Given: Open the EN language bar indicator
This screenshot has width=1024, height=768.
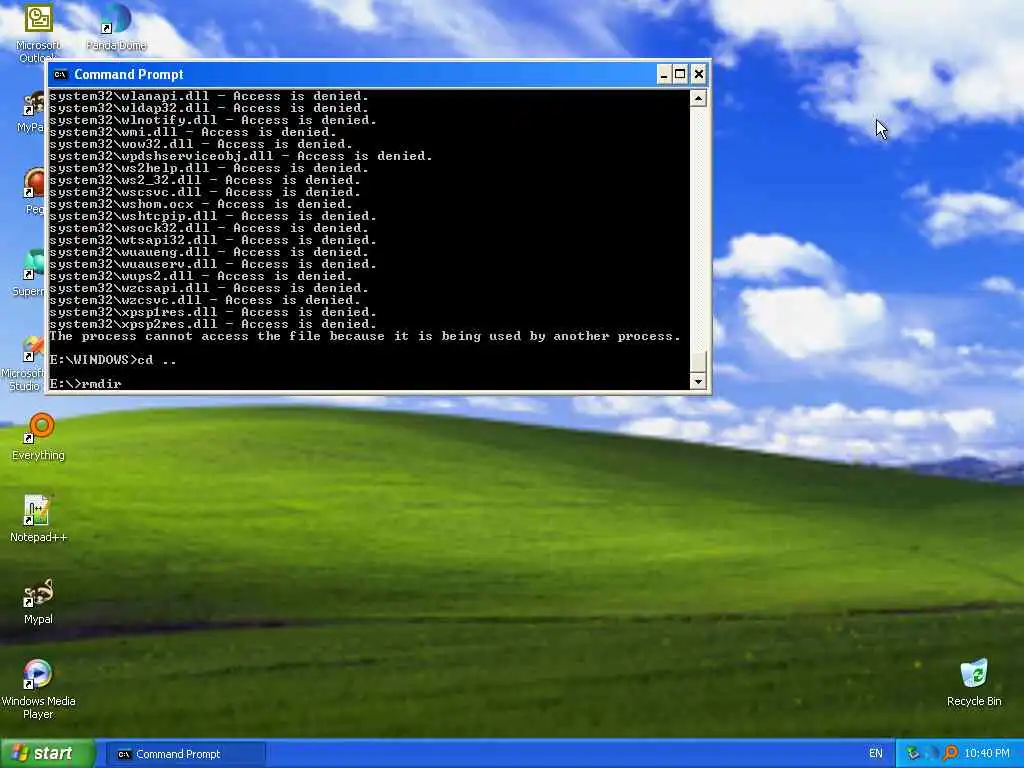Looking at the screenshot, I should click(x=876, y=754).
